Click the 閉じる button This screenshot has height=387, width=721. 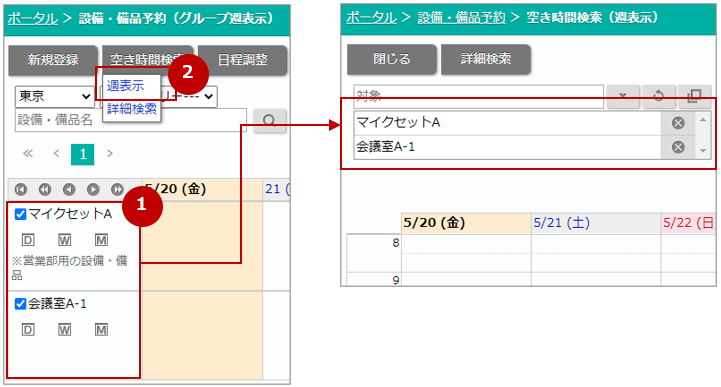(391, 59)
